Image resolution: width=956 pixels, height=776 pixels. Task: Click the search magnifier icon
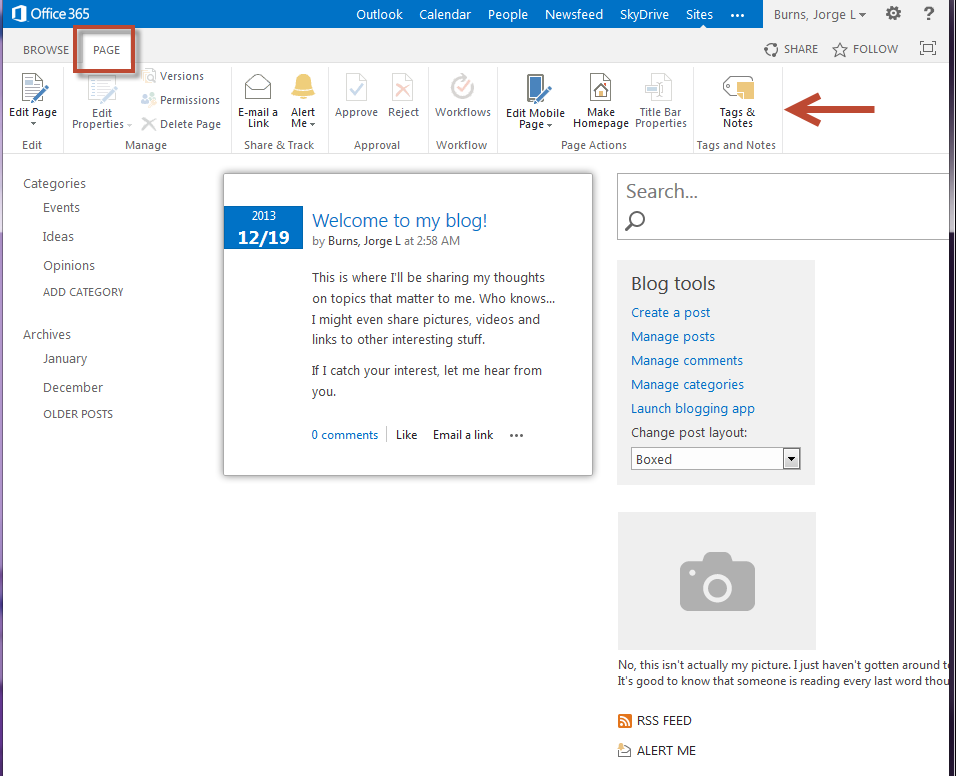click(x=635, y=221)
